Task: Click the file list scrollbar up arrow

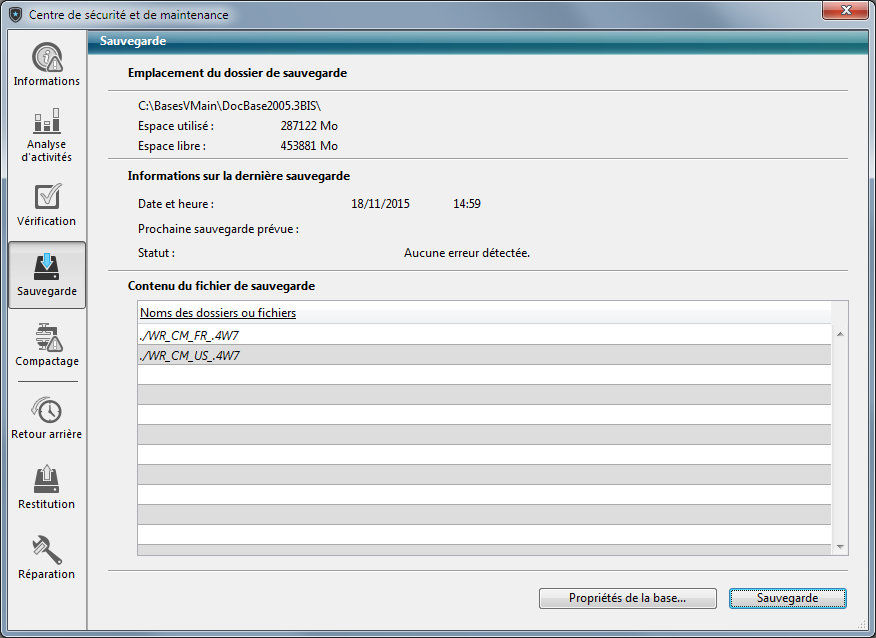Action: point(840,335)
